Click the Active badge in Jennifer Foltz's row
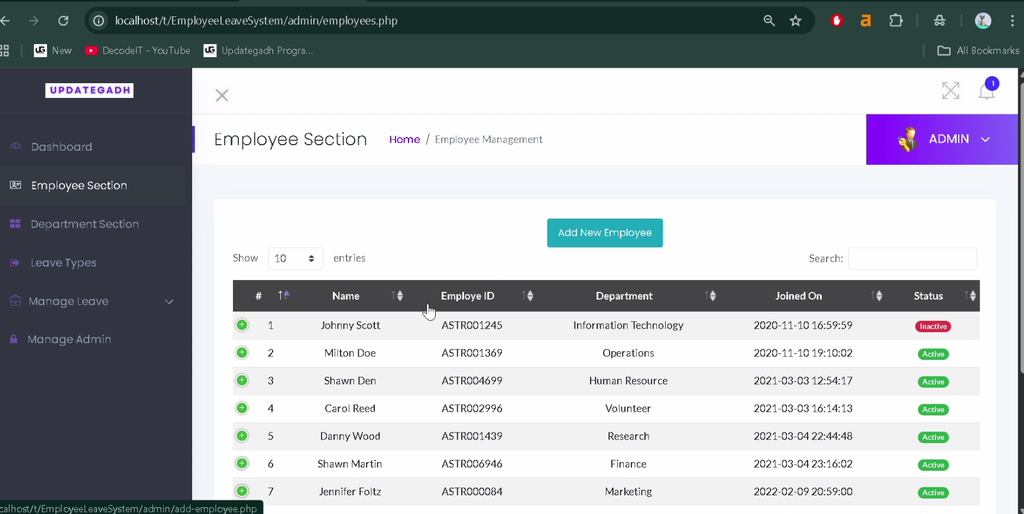Image resolution: width=1024 pixels, height=514 pixels. (x=933, y=492)
